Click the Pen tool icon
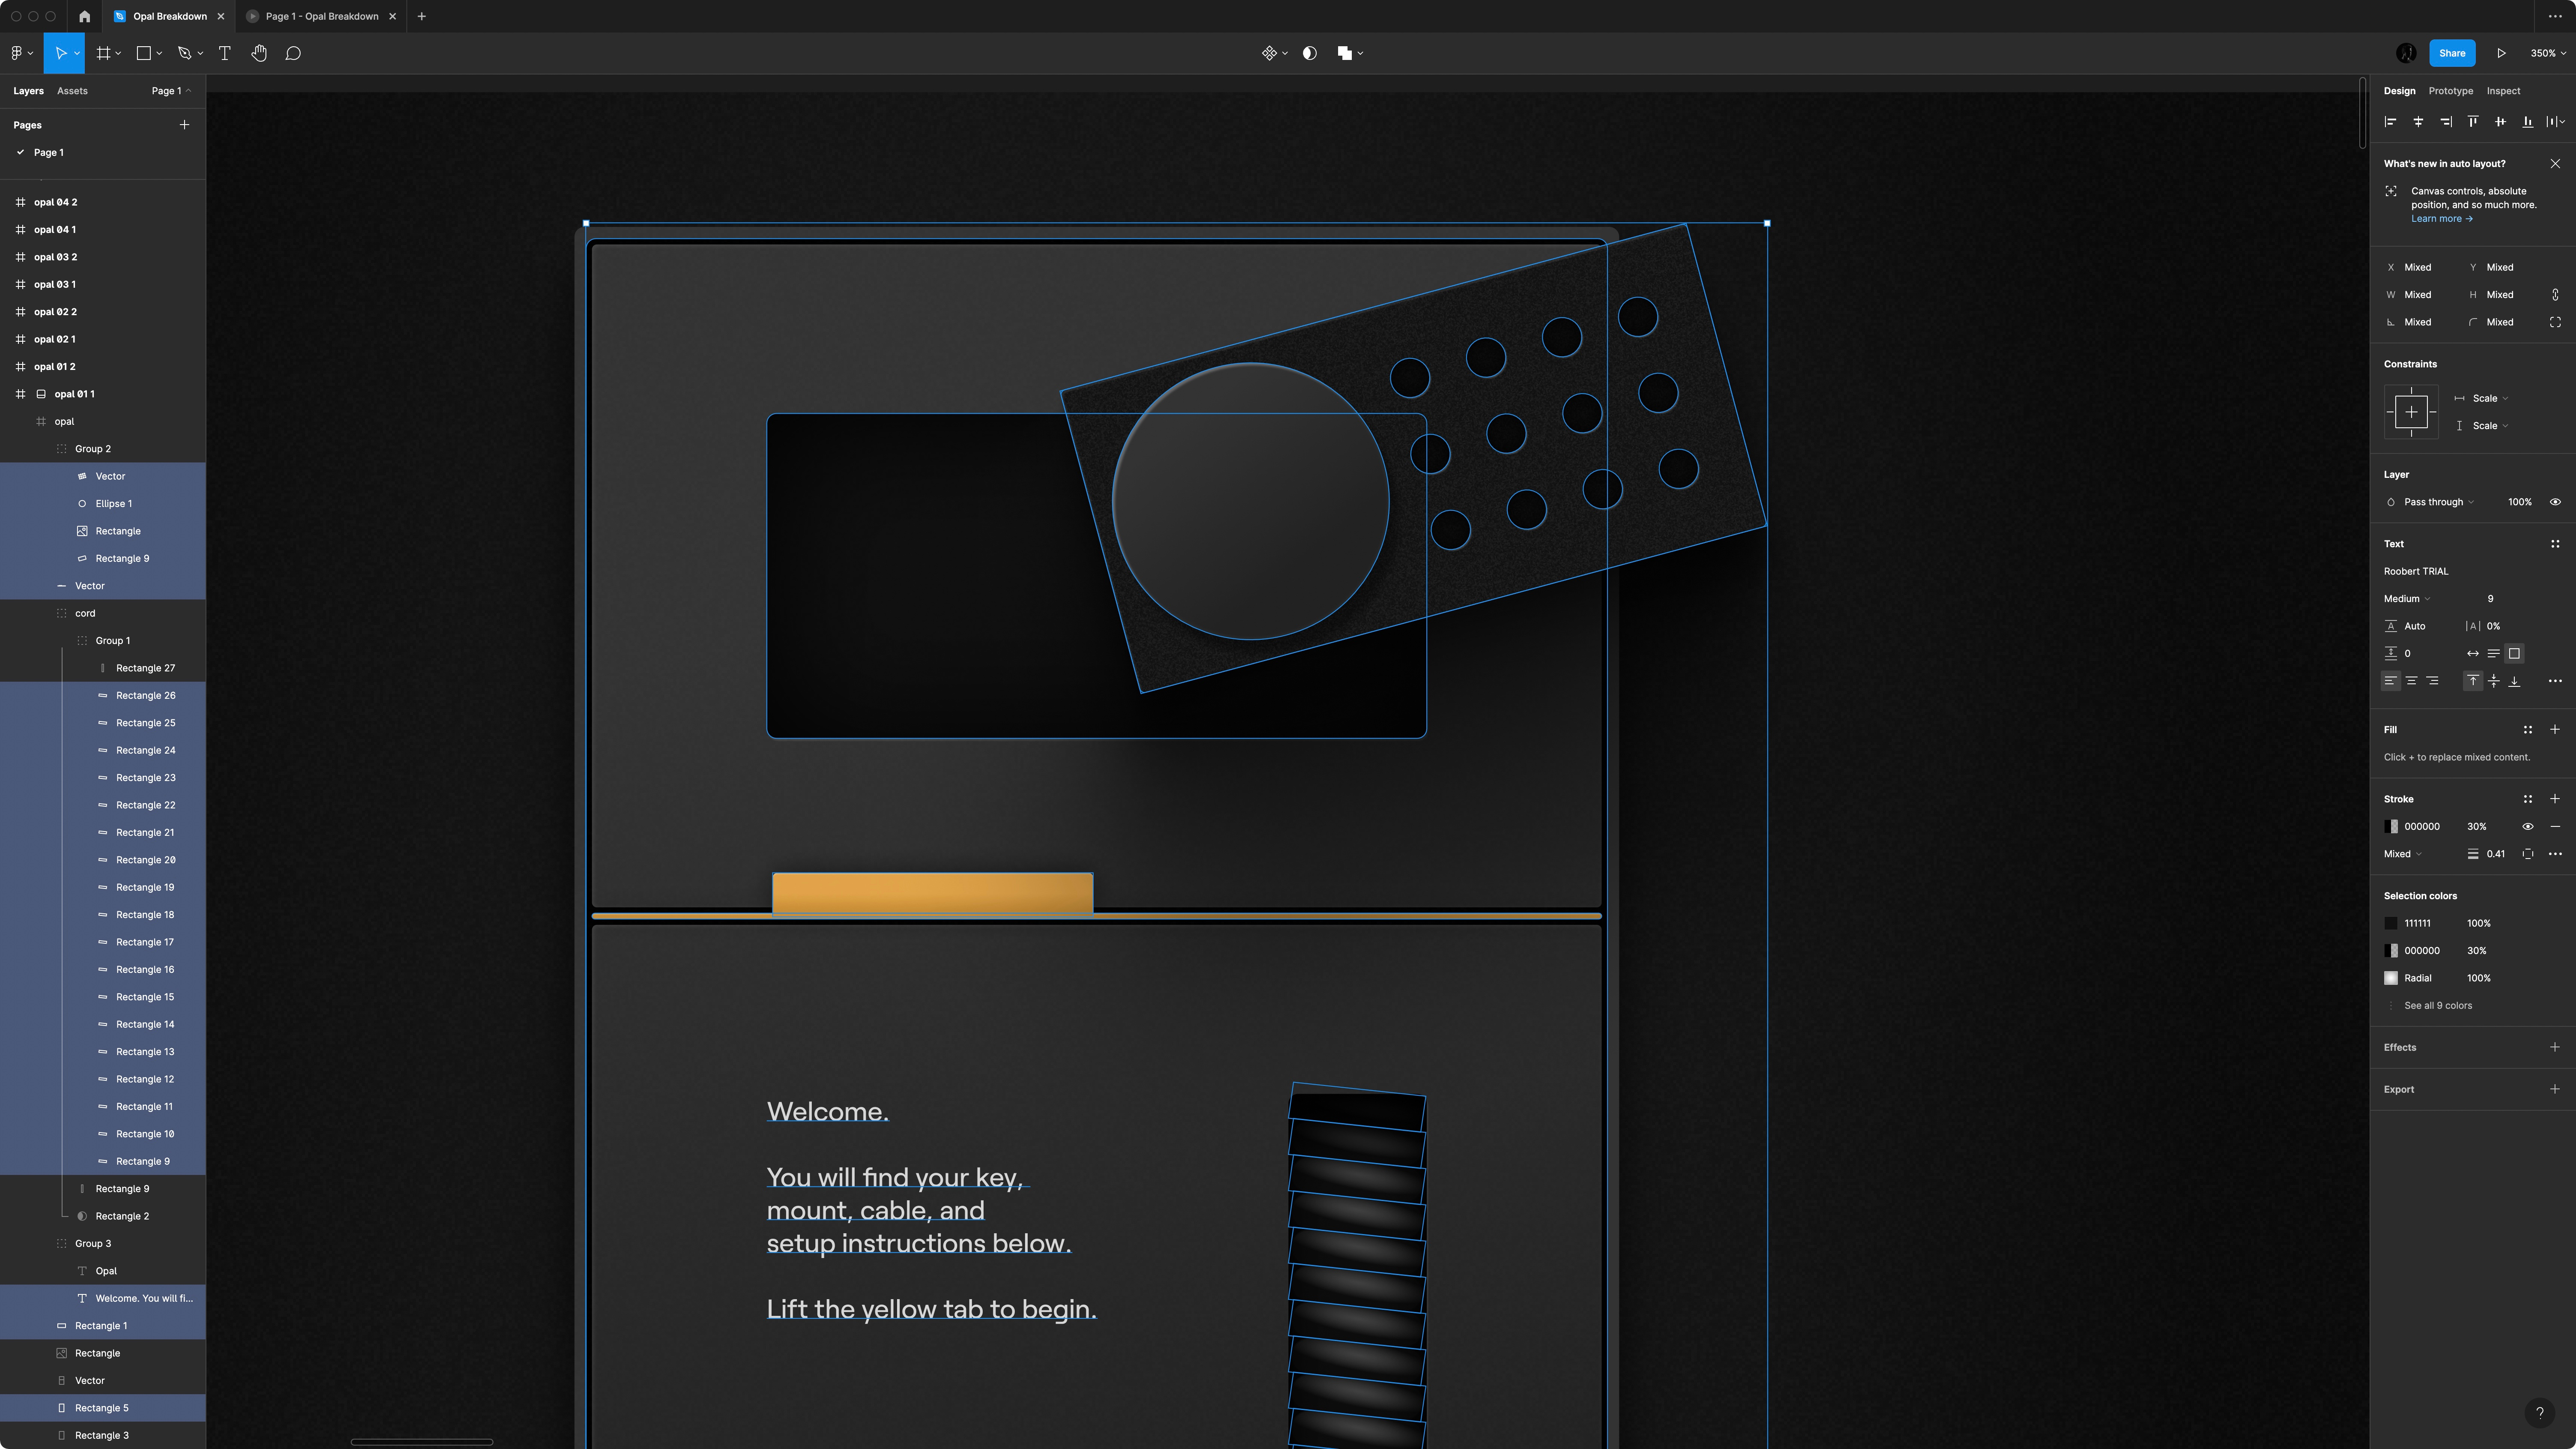 [x=184, y=53]
